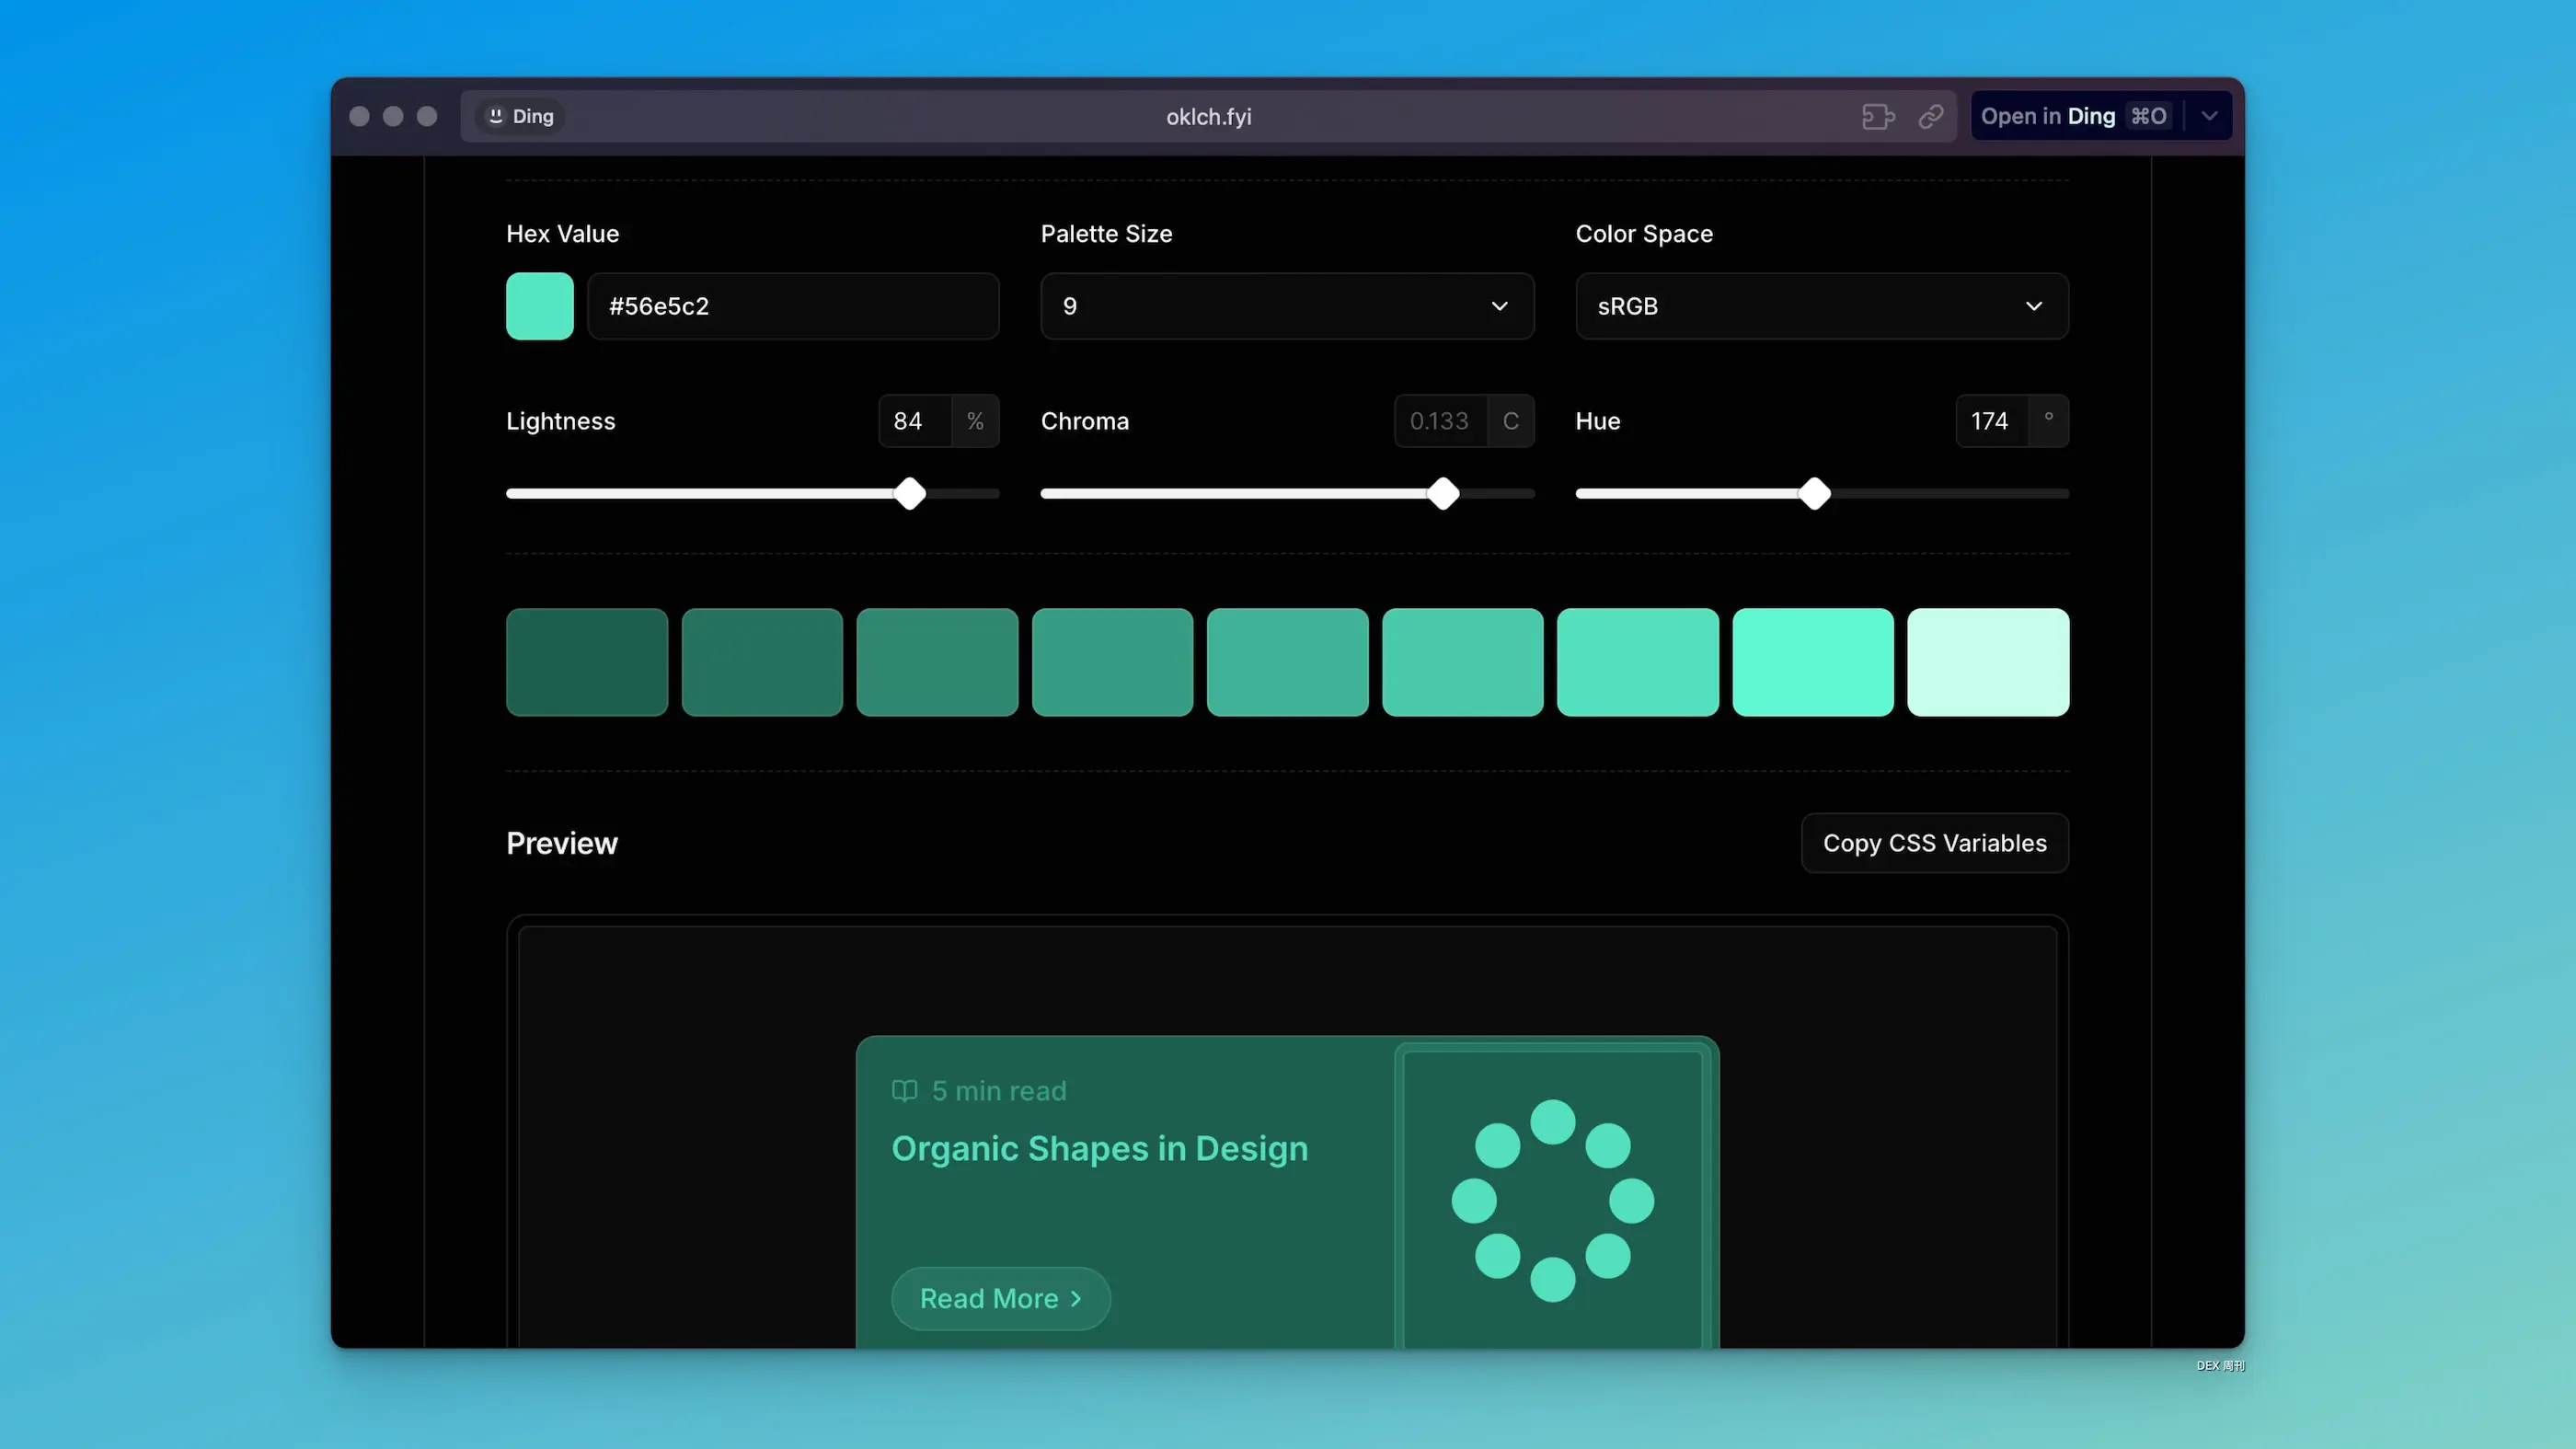Click the degree unit box beside Hue

(2048, 421)
